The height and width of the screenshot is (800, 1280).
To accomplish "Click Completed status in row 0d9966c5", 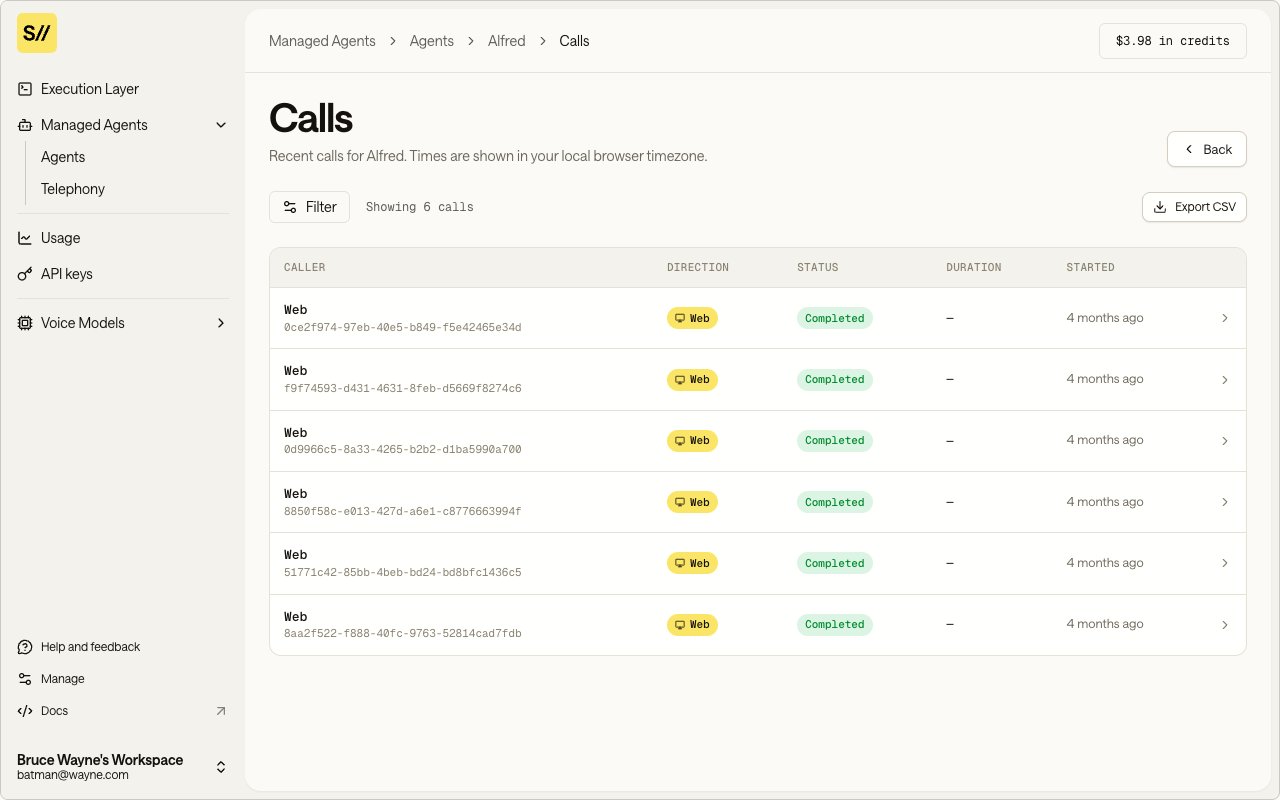I will pos(835,441).
